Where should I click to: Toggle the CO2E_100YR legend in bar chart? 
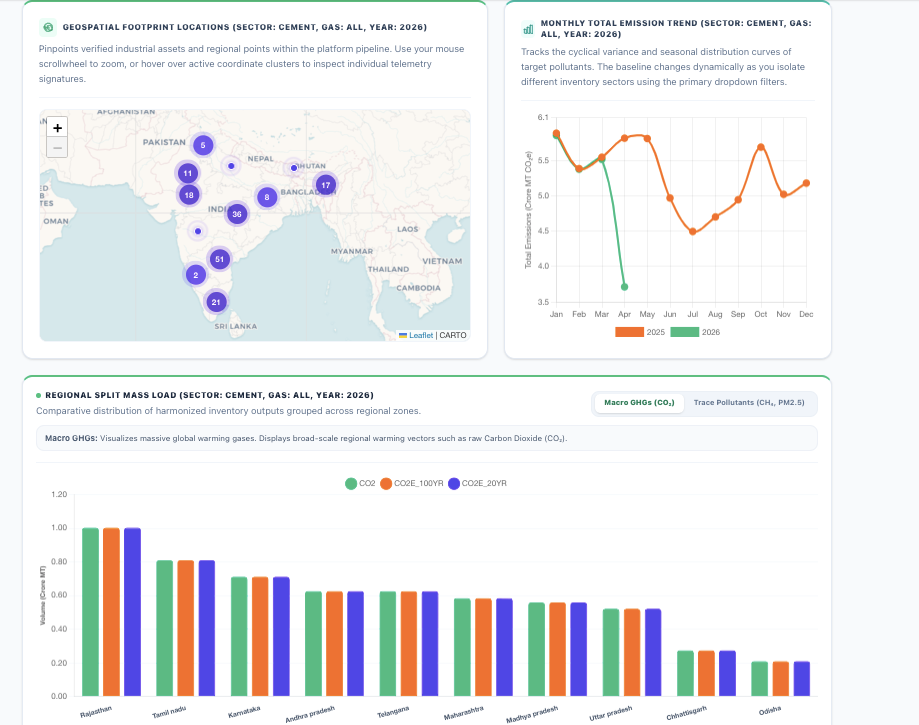tap(411, 484)
